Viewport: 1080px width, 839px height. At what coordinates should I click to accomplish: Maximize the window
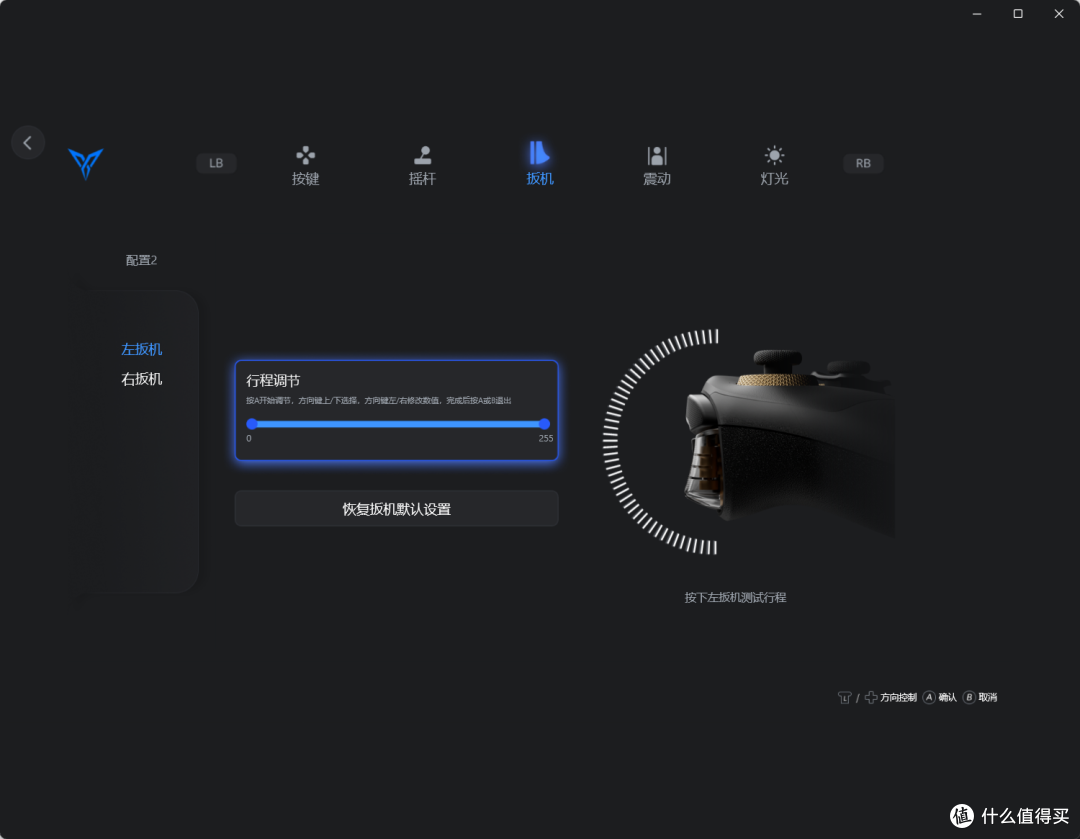click(x=1018, y=14)
